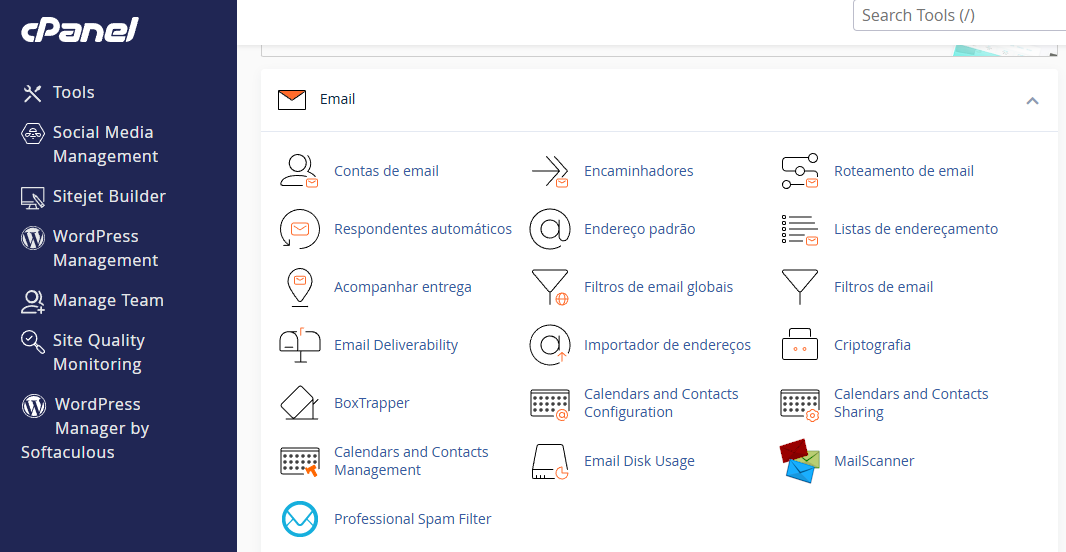The image size is (1066, 552).
Task: Click the Email Deliverability mailbox icon
Action: (x=298, y=345)
